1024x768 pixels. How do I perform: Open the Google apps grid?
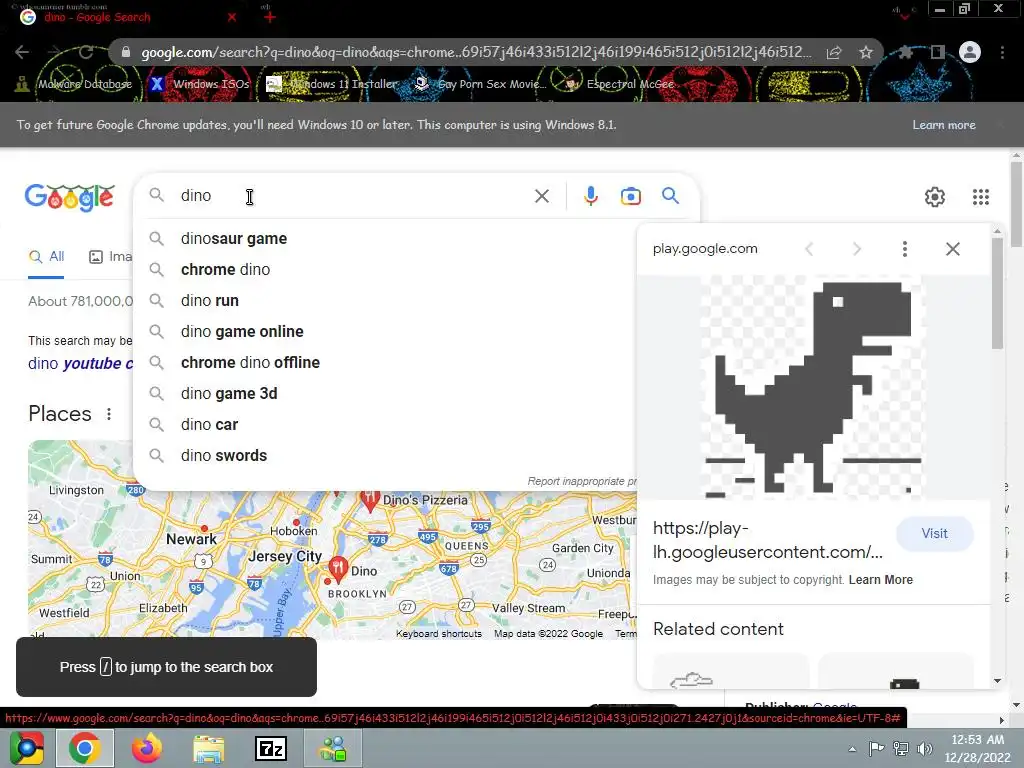click(x=980, y=197)
